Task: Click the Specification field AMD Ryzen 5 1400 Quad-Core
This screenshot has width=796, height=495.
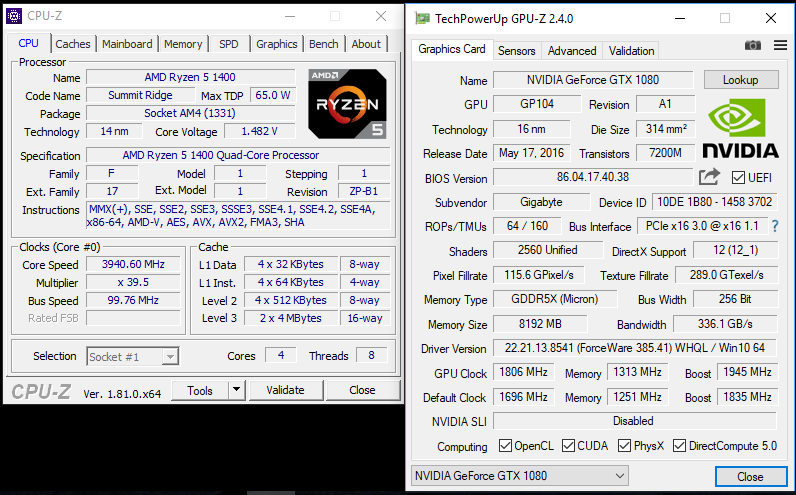Action: tap(238, 155)
